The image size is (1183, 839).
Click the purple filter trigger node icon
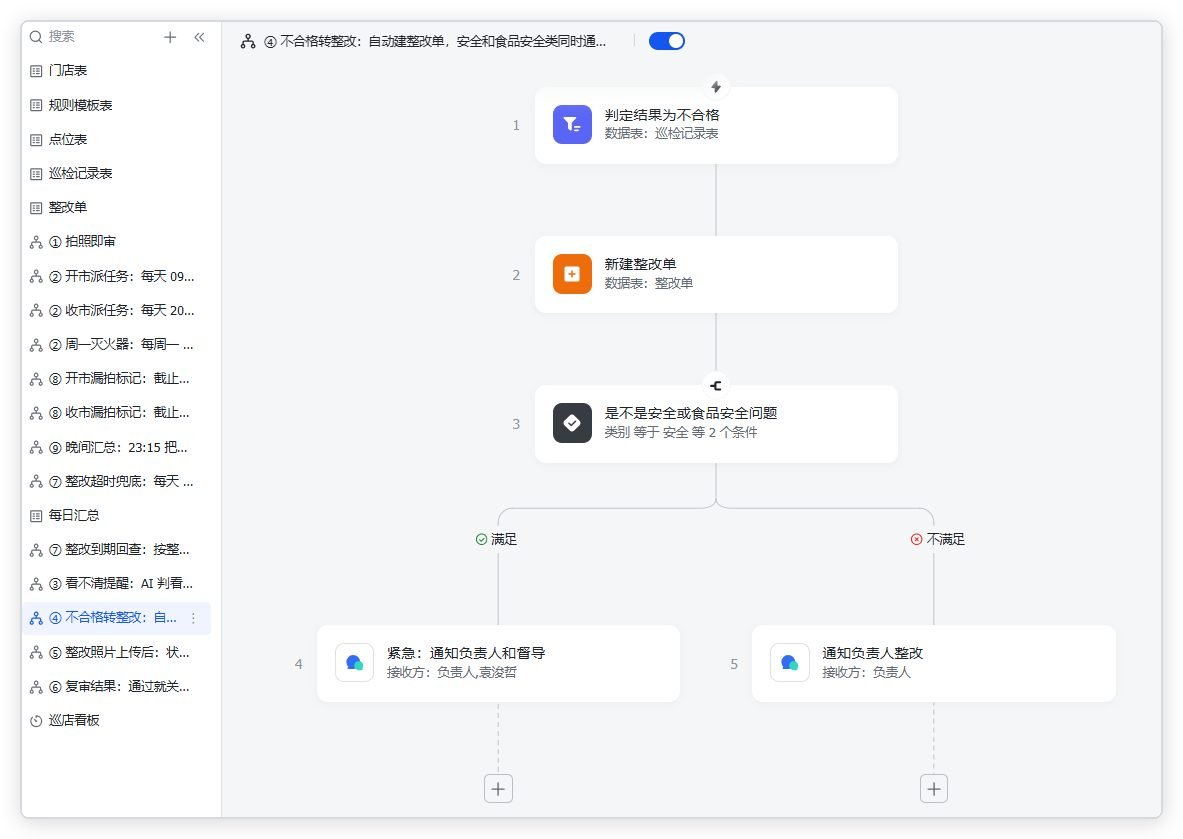[x=572, y=124]
